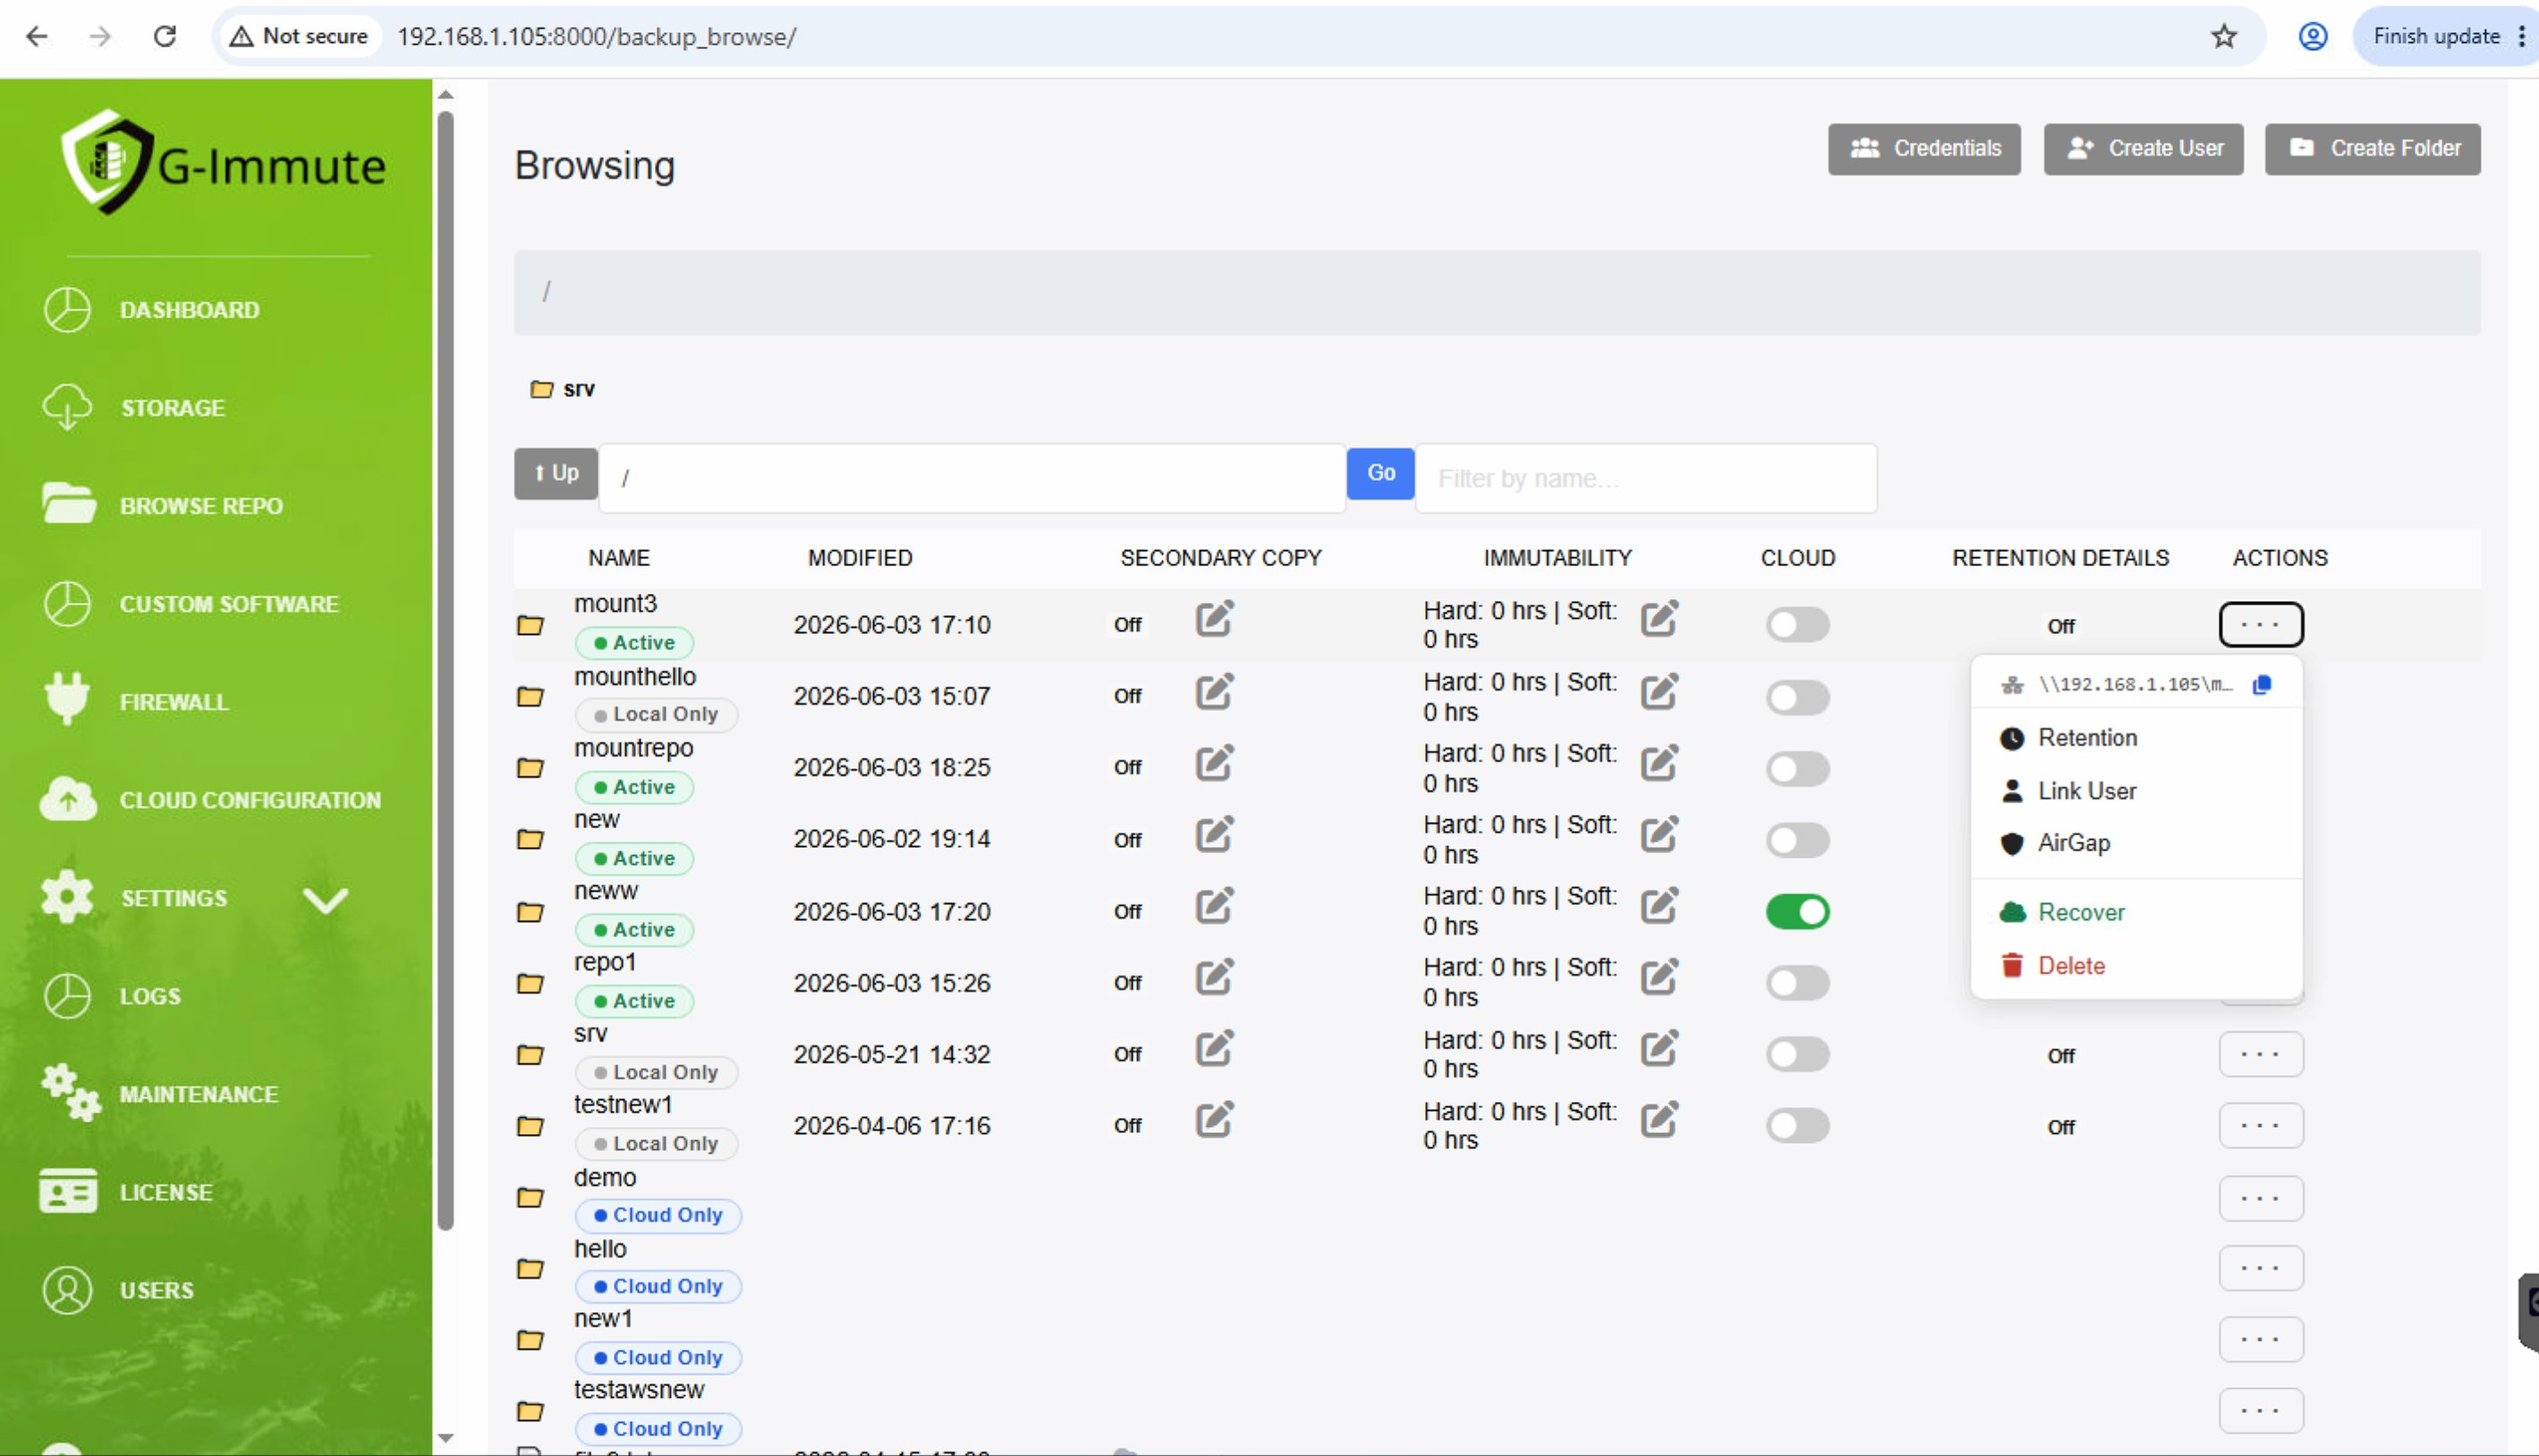Open the mount3 folder icon
This screenshot has width=2539, height=1456.
[x=530, y=625]
